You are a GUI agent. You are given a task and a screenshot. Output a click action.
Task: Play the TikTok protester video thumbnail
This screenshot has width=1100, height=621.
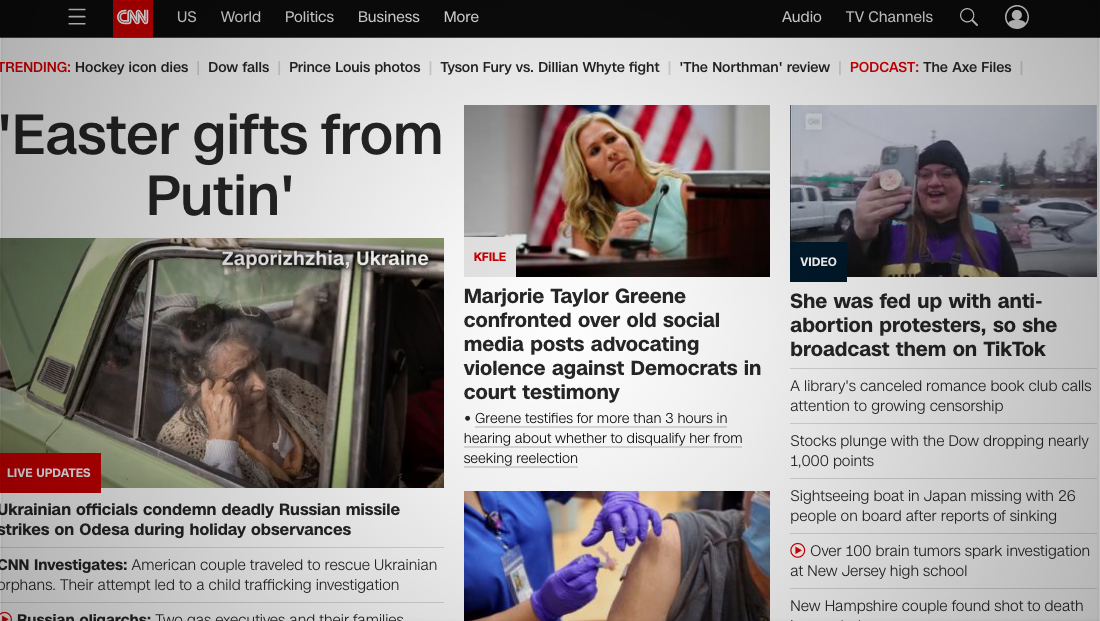tap(943, 191)
